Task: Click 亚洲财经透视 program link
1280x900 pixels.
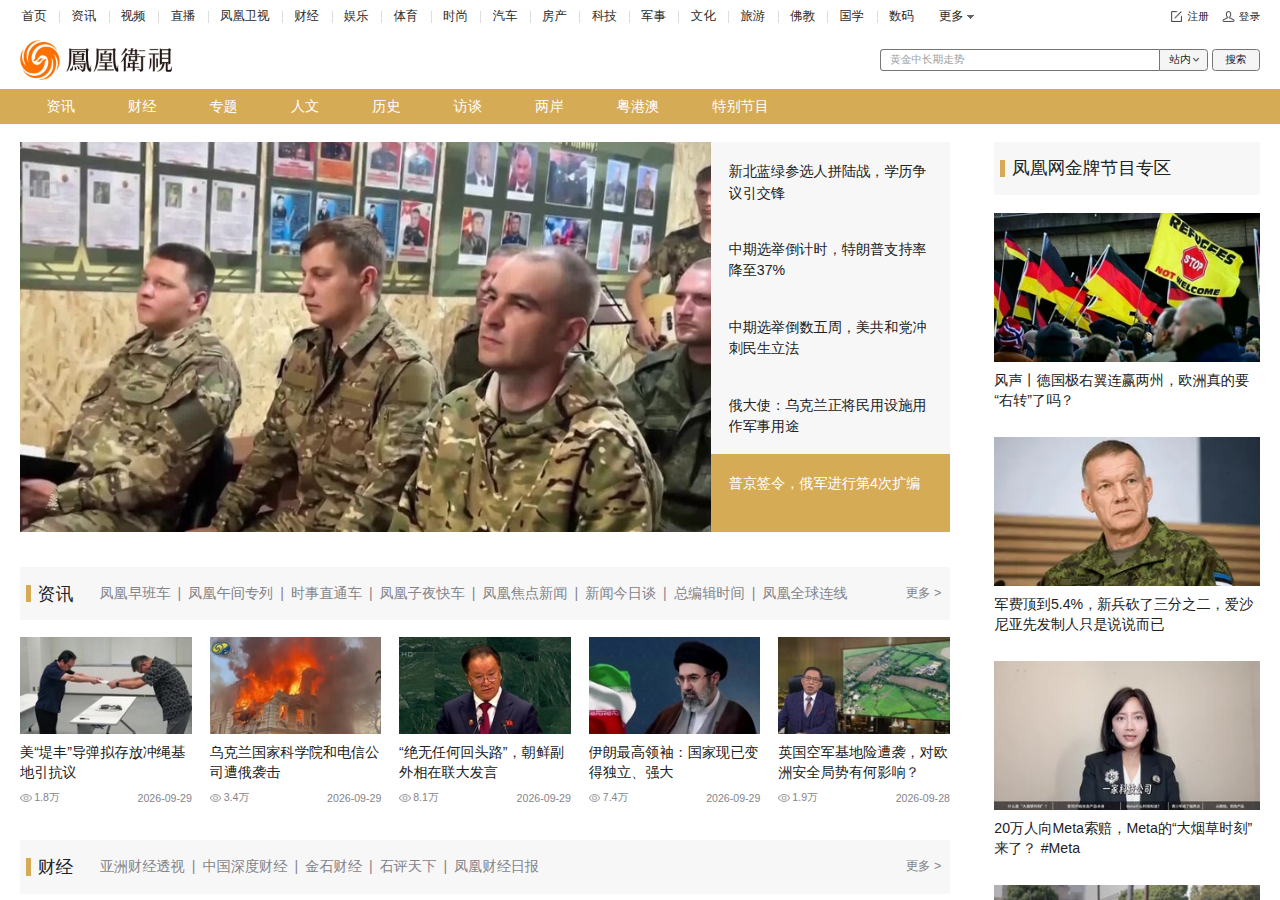Action: (x=142, y=866)
